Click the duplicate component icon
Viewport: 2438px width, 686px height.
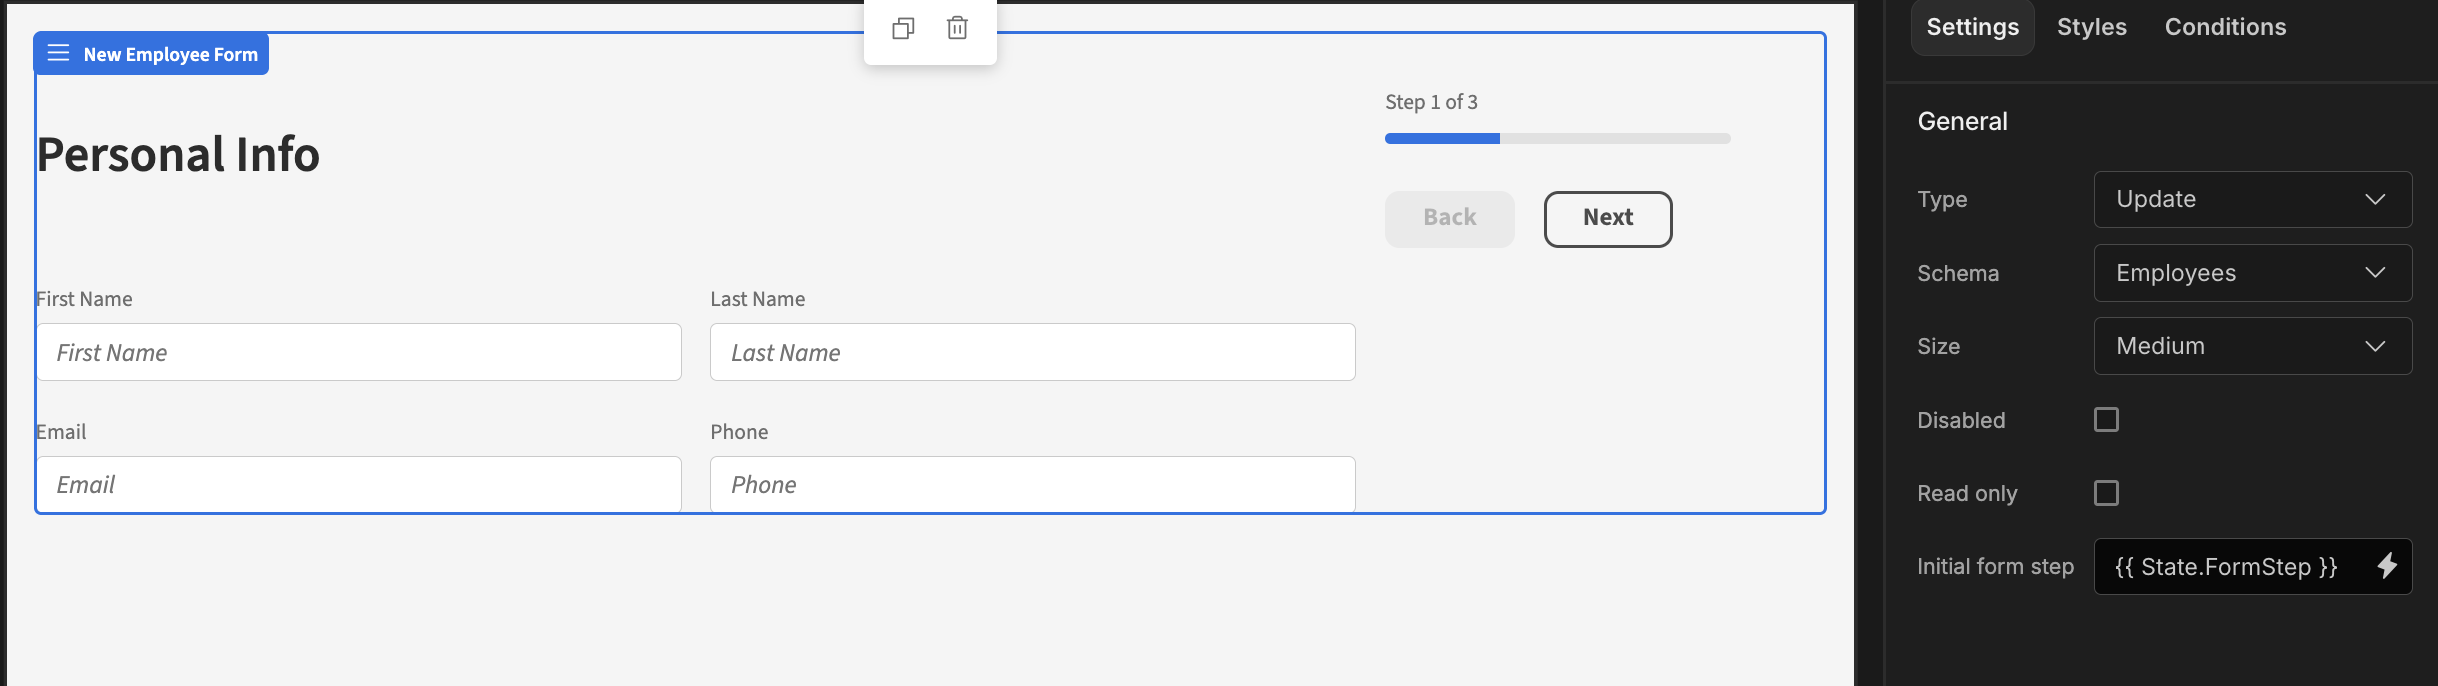click(903, 28)
